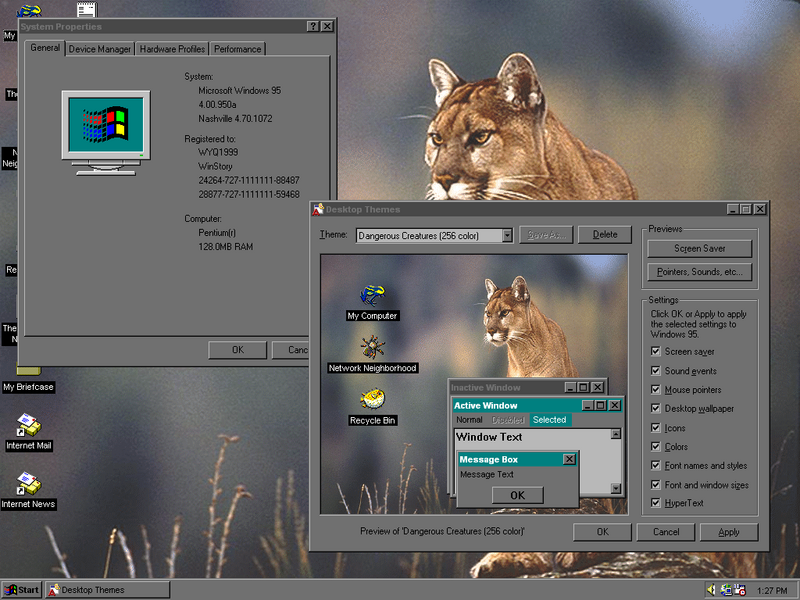The height and width of the screenshot is (600, 800).
Task: Open the Performance tab
Action: coord(238,49)
